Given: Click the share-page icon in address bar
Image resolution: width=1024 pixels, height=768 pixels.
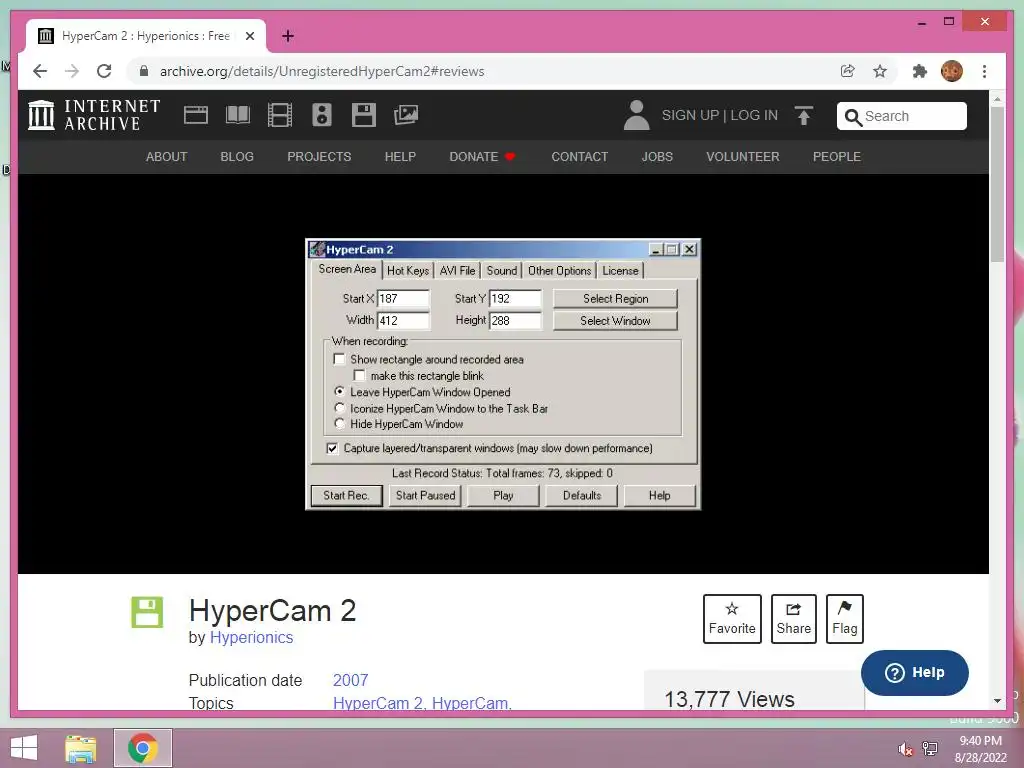Looking at the screenshot, I should coord(848,71).
